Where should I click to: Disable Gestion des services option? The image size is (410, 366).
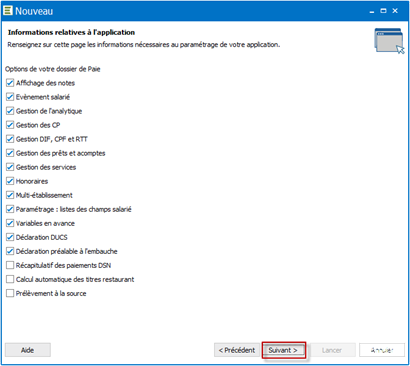pyautogui.click(x=10, y=167)
